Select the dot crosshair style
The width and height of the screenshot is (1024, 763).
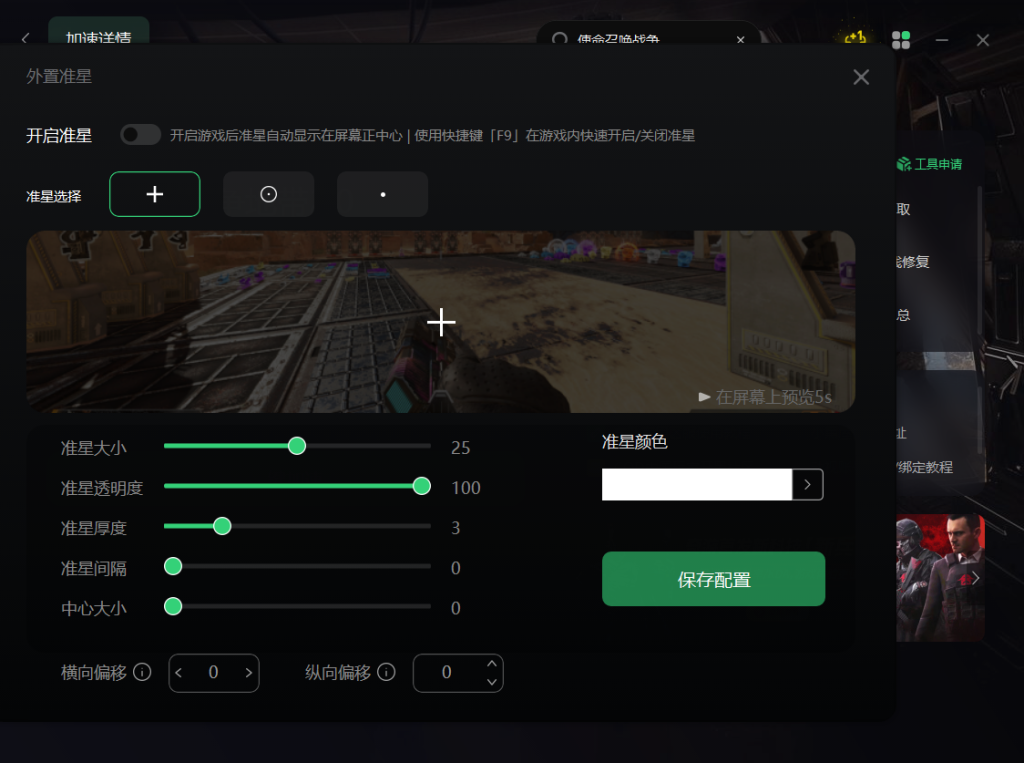[383, 194]
